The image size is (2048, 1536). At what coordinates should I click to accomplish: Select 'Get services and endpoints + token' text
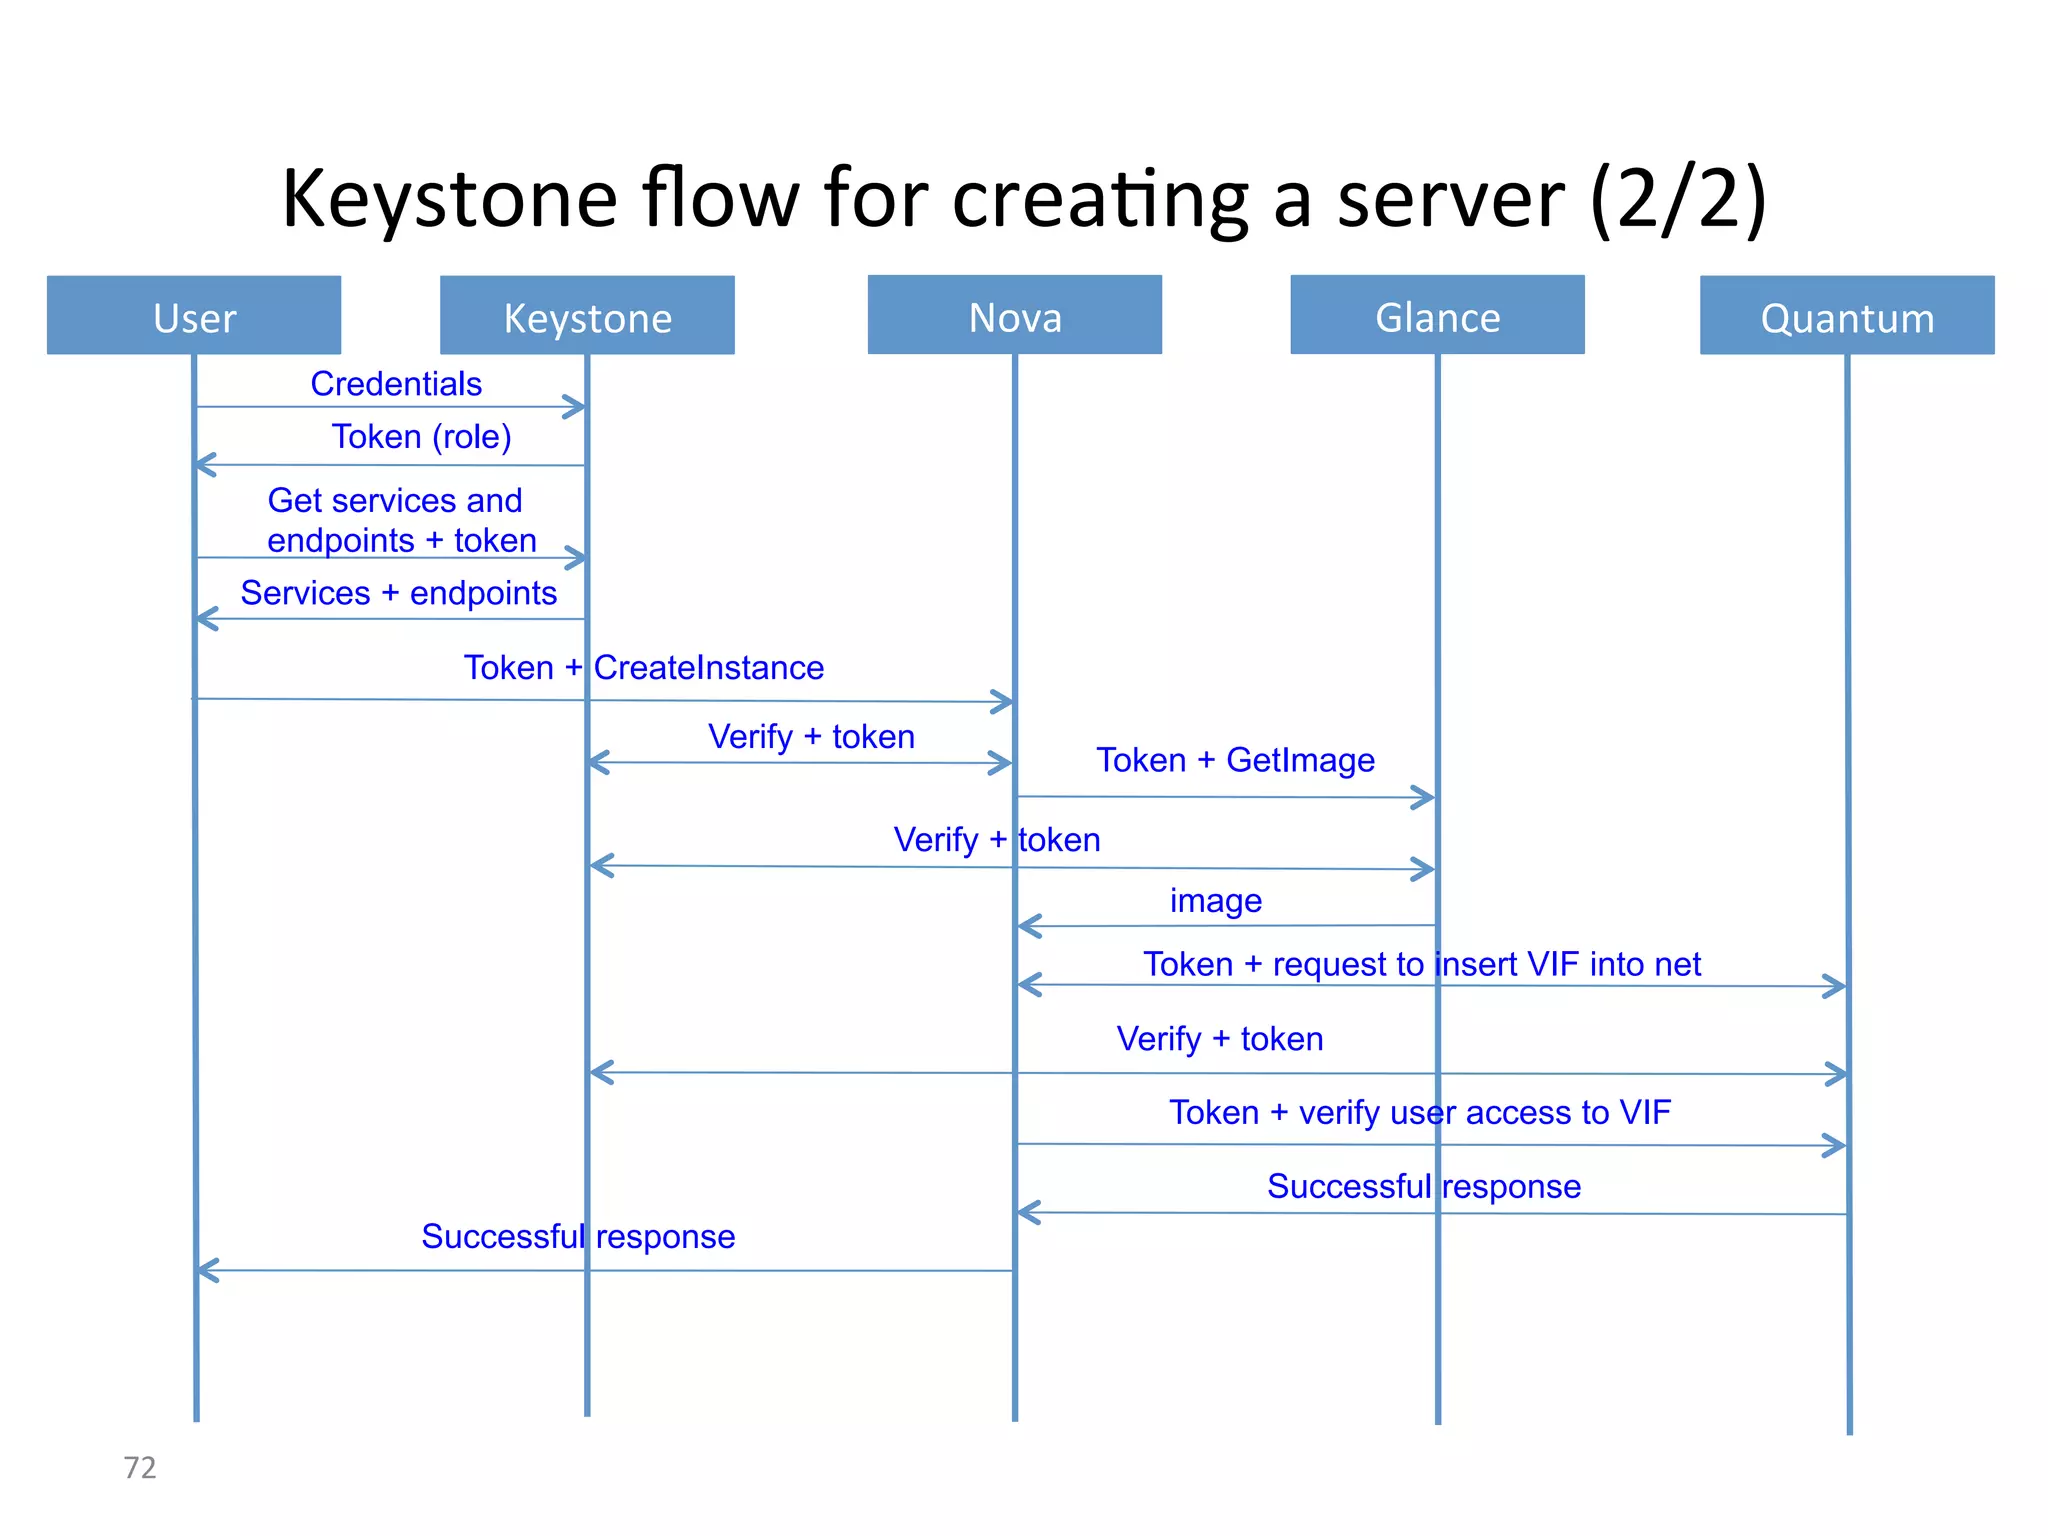tap(401, 520)
